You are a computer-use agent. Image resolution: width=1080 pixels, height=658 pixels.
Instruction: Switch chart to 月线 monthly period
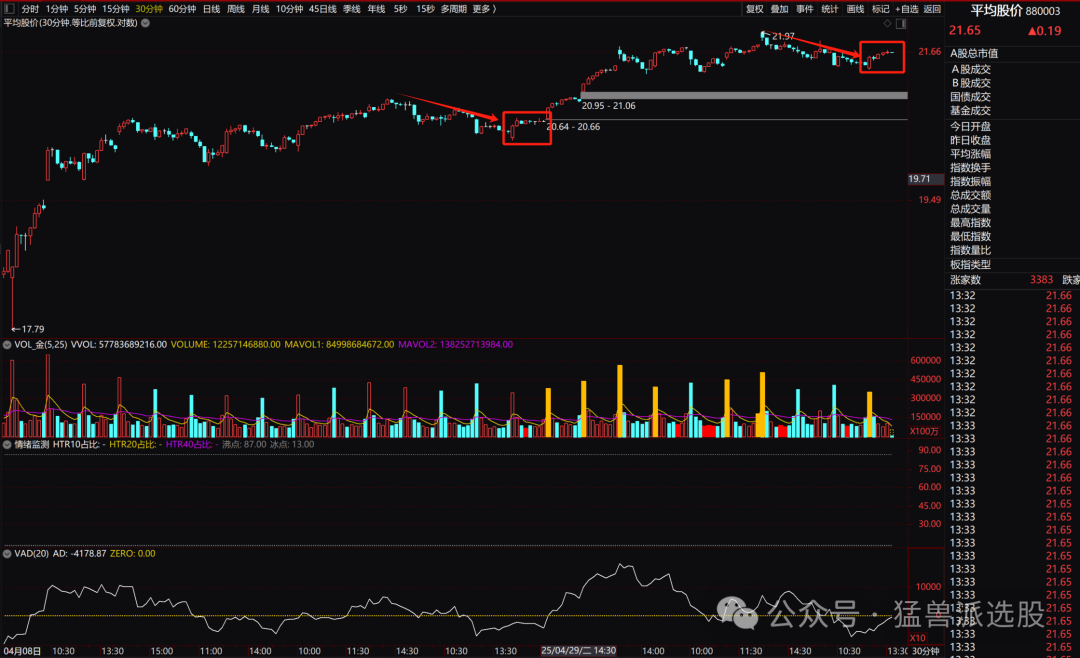click(x=260, y=9)
